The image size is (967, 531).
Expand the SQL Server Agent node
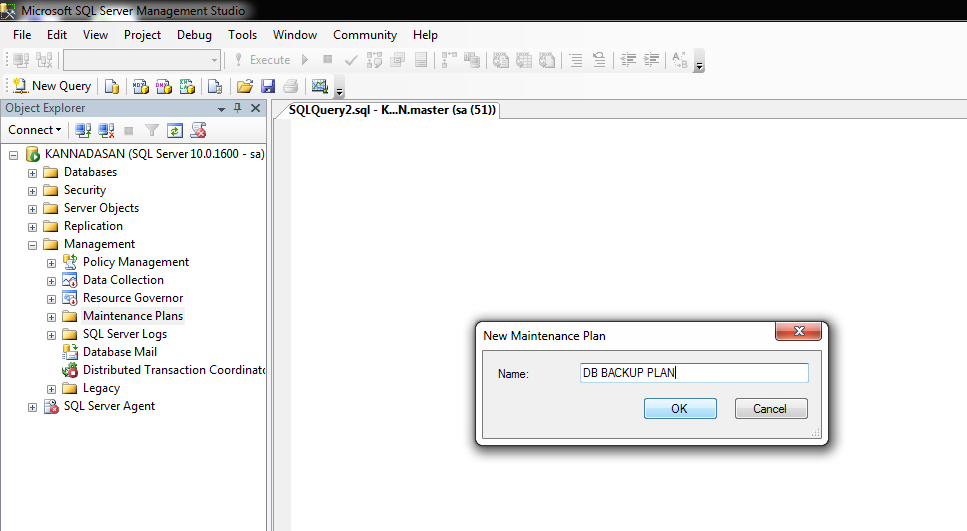(33, 407)
